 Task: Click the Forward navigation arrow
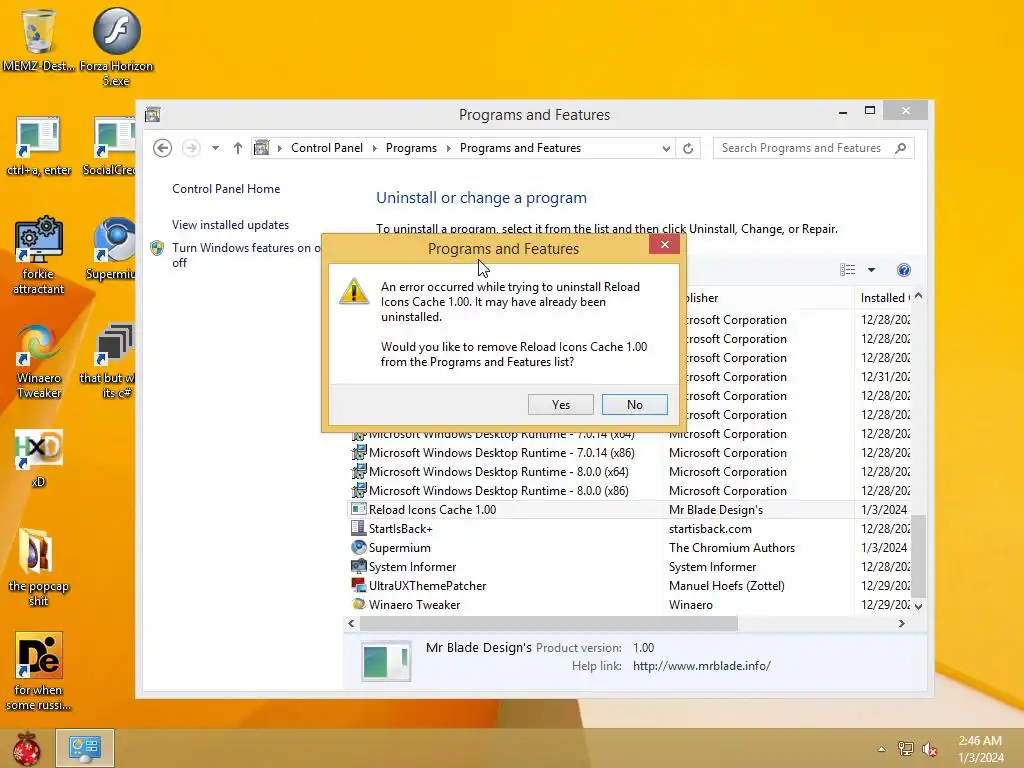(x=191, y=148)
